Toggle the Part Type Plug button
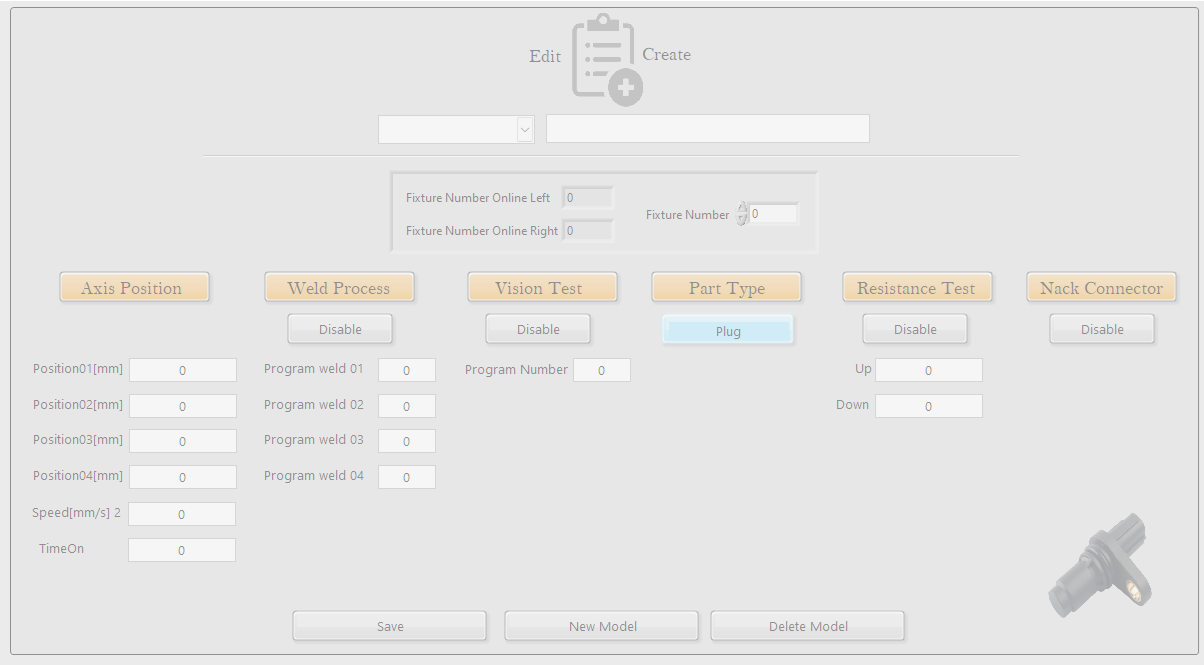This screenshot has width=1204, height=665. click(728, 331)
